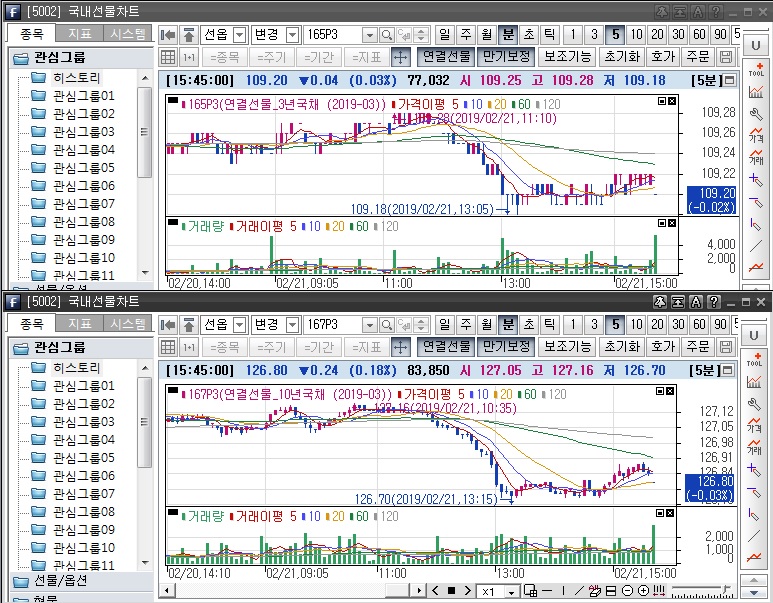Click the grid layout icon in top chart toolbar
The height and width of the screenshot is (603, 773).
[x=168, y=57]
